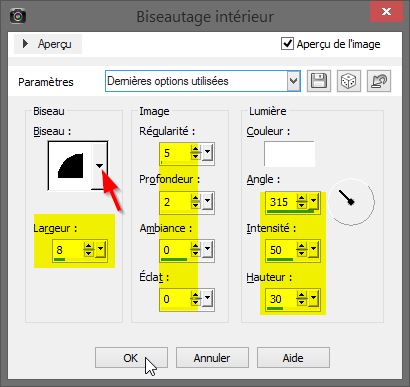Expand the Aperçu preview panel
The height and width of the screenshot is (387, 410).
[x=47, y=44]
